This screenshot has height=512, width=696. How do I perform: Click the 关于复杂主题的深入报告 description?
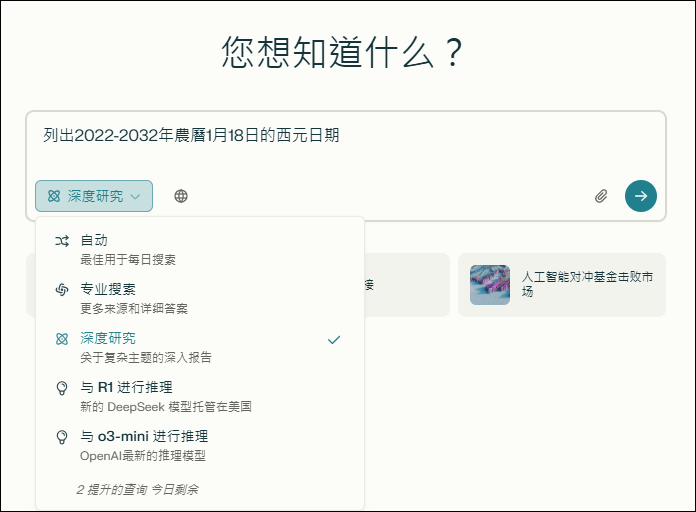[146, 357]
